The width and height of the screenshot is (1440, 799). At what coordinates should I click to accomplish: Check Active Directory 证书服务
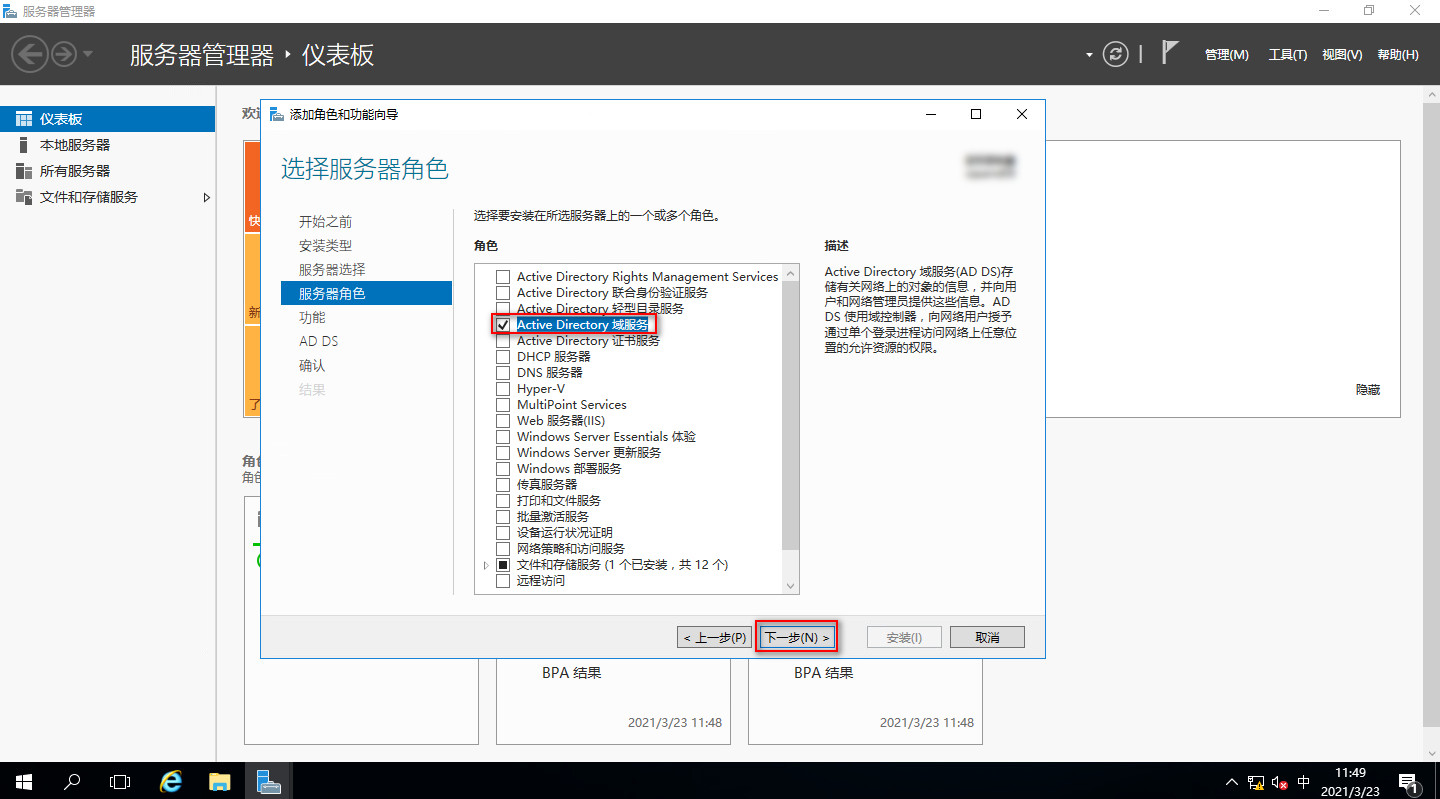click(503, 341)
